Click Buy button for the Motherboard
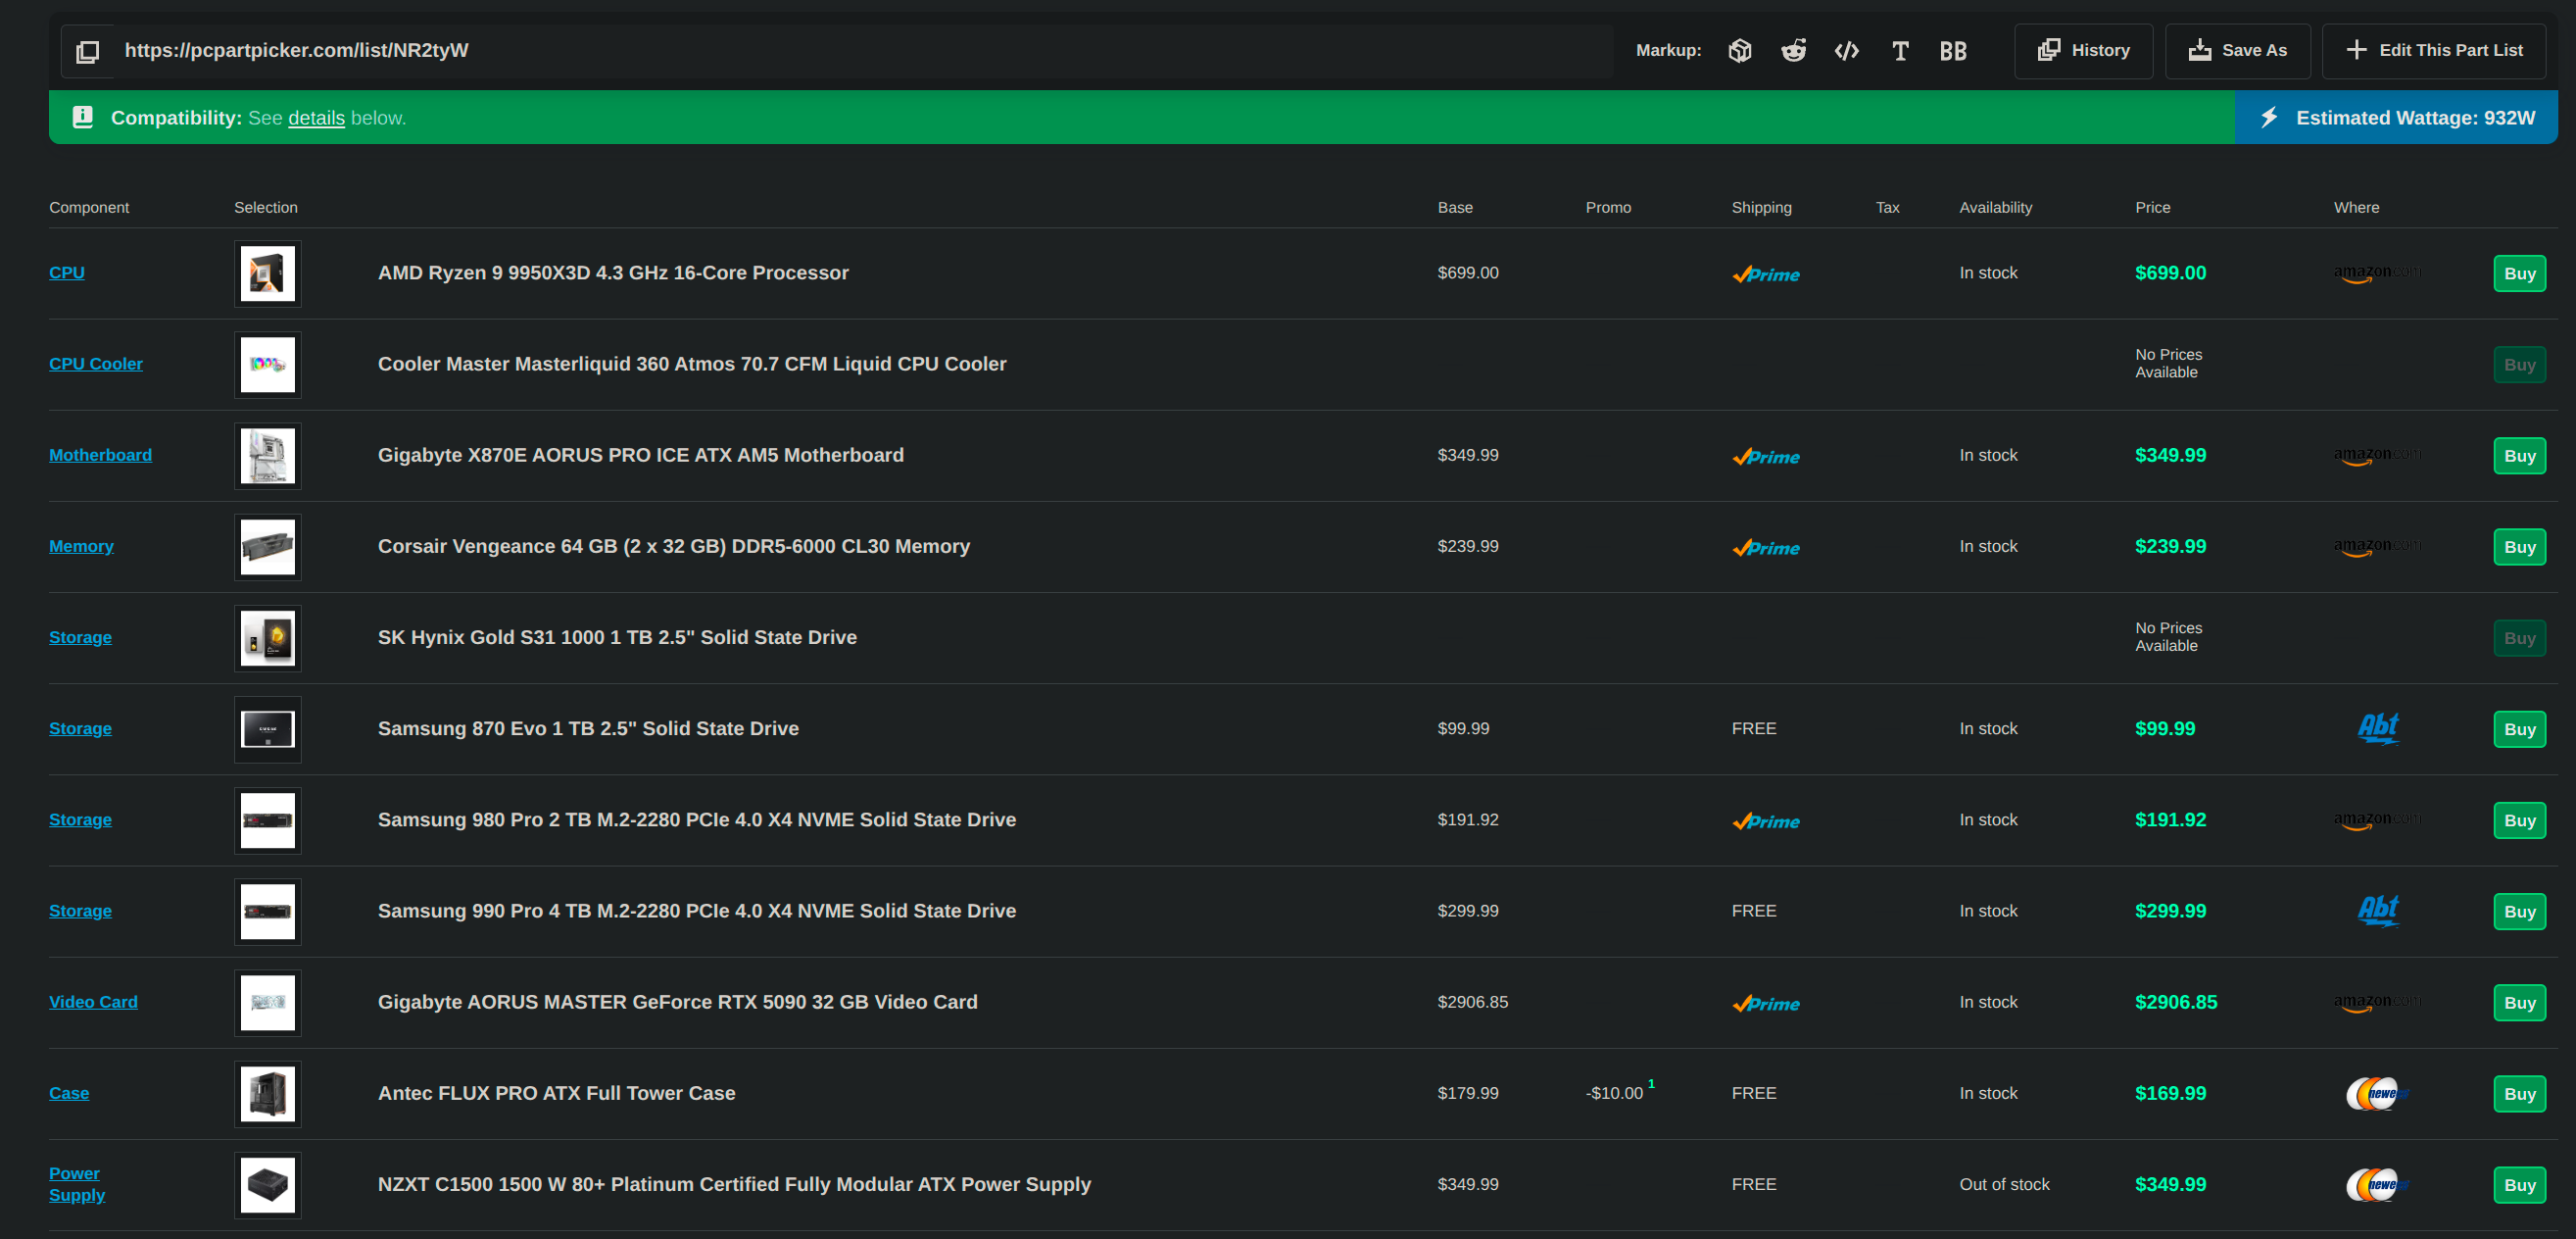This screenshot has height=1239, width=2576. pyautogui.click(x=2519, y=456)
